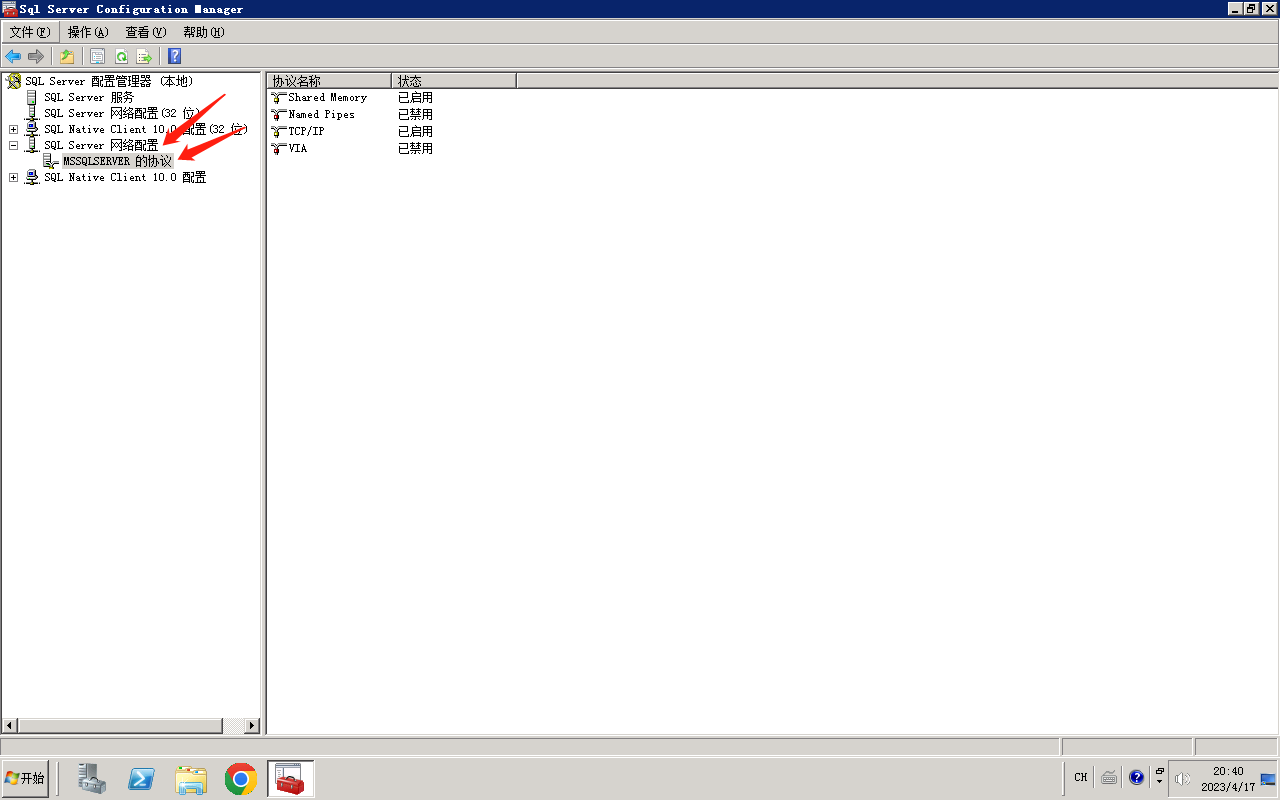Image resolution: width=1280 pixels, height=800 pixels.
Task: Click the Back arrow toolbar icon
Action: 13,57
